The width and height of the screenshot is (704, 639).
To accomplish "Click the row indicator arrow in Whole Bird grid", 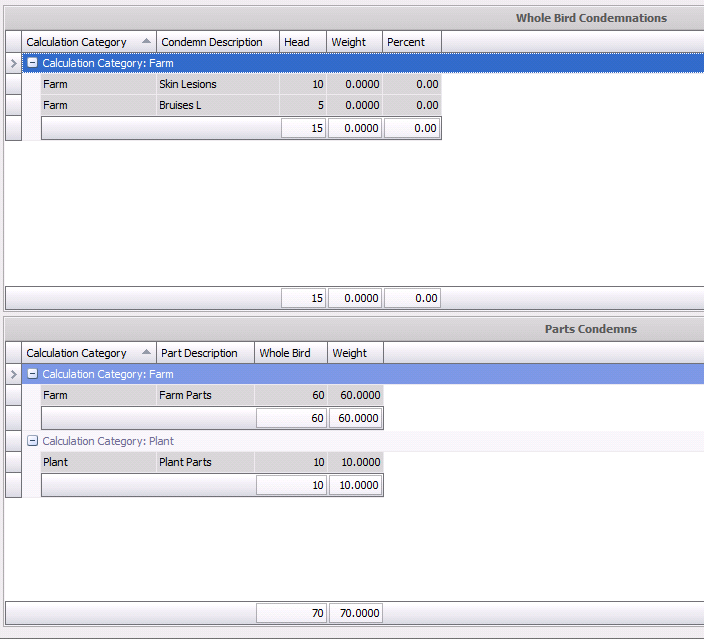I will pyautogui.click(x=13, y=64).
